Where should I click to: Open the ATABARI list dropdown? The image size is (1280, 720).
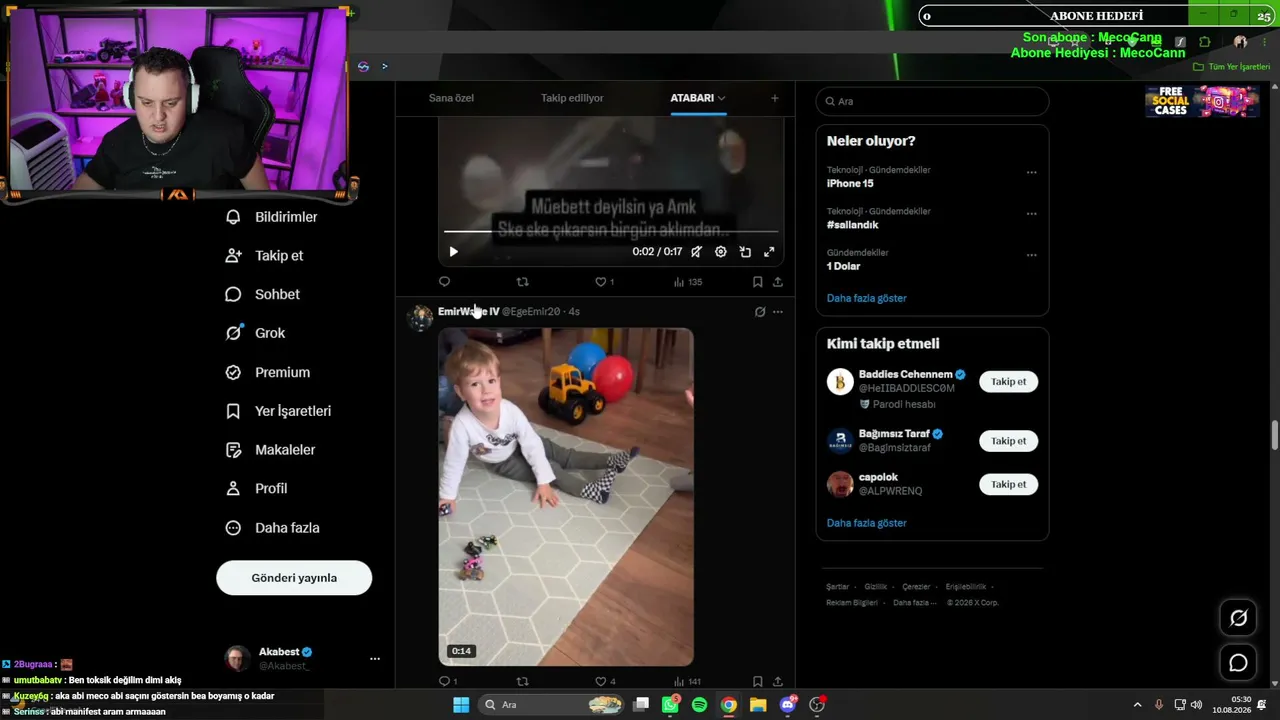click(x=698, y=98)
